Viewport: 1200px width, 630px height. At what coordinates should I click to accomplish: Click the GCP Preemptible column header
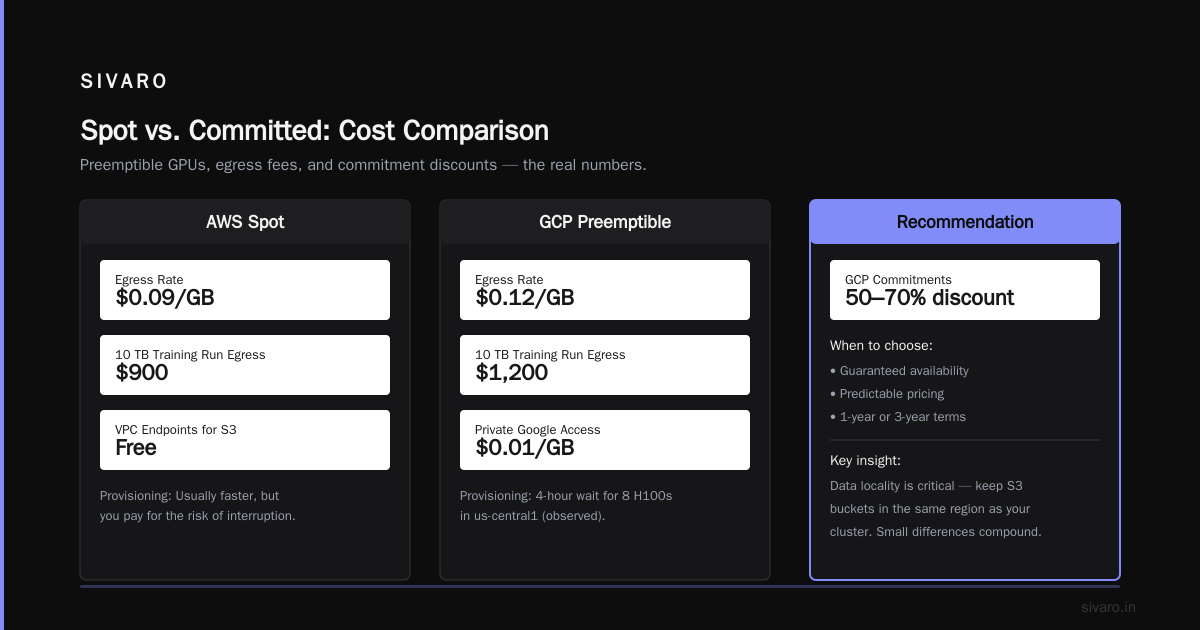605,222
